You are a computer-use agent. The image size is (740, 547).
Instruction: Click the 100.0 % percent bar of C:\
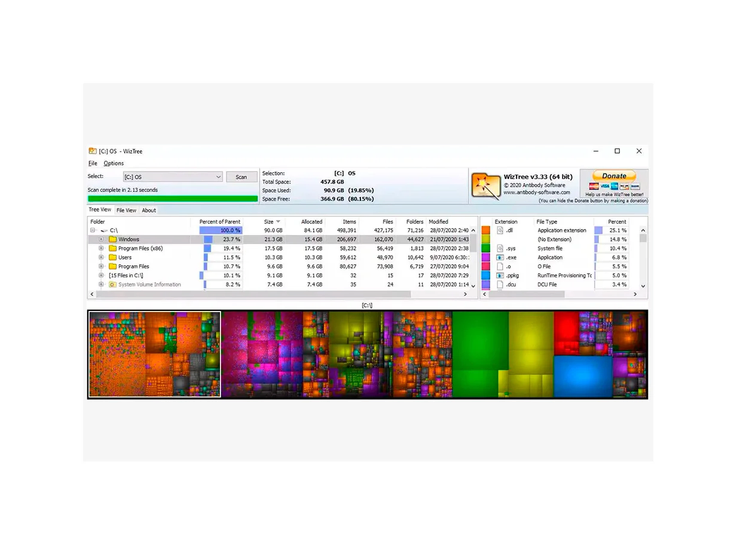[221, 230]
